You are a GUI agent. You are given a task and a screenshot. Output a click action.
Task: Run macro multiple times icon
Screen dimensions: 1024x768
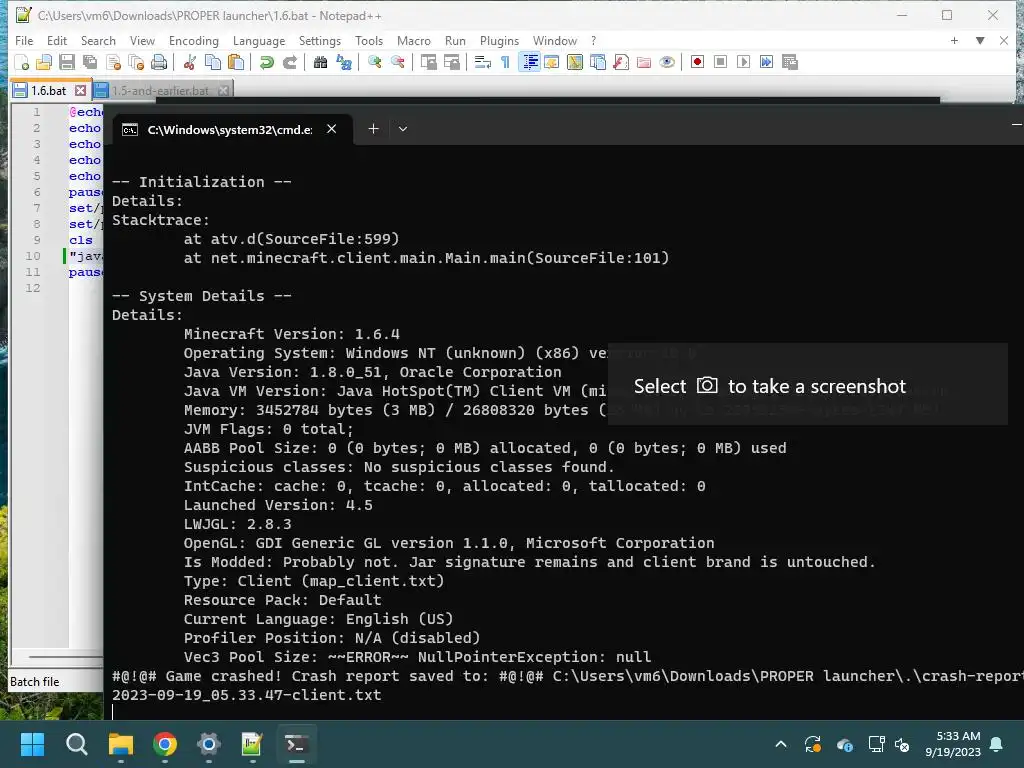(766, 62)
